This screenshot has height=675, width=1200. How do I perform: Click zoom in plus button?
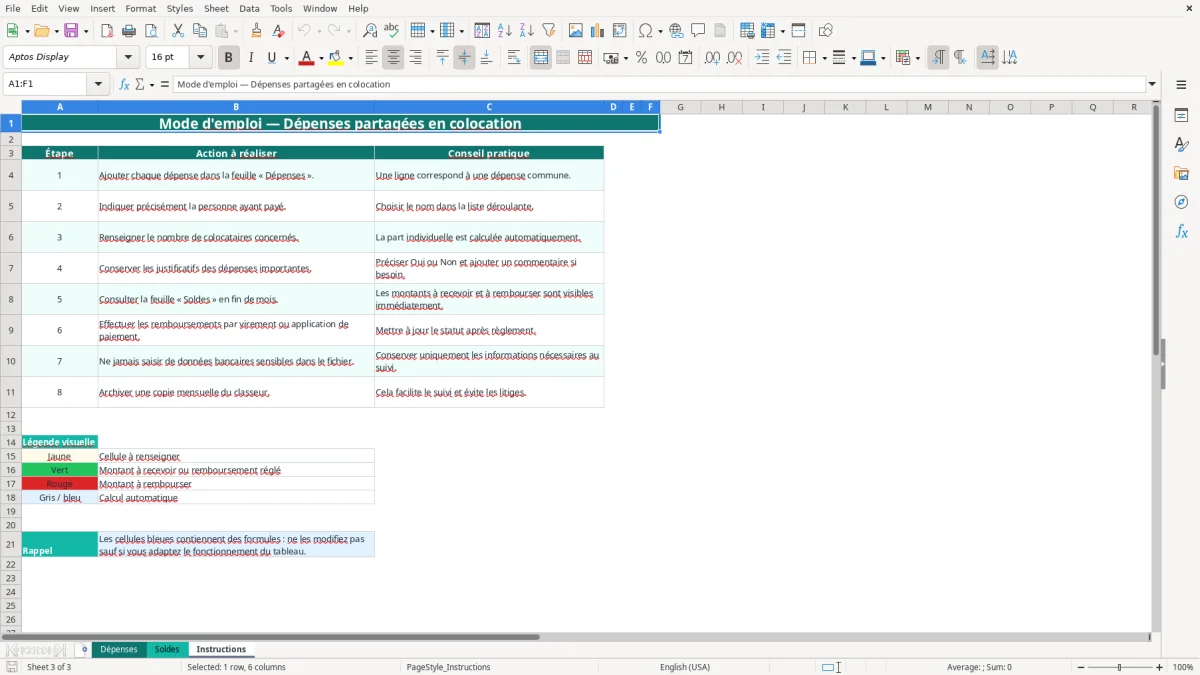[x=1160, y=667]
